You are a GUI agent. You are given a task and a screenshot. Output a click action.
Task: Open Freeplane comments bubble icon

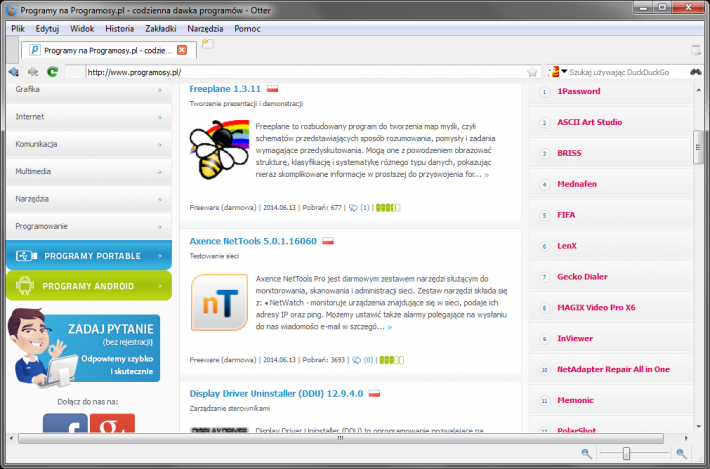tap(353, 208)
